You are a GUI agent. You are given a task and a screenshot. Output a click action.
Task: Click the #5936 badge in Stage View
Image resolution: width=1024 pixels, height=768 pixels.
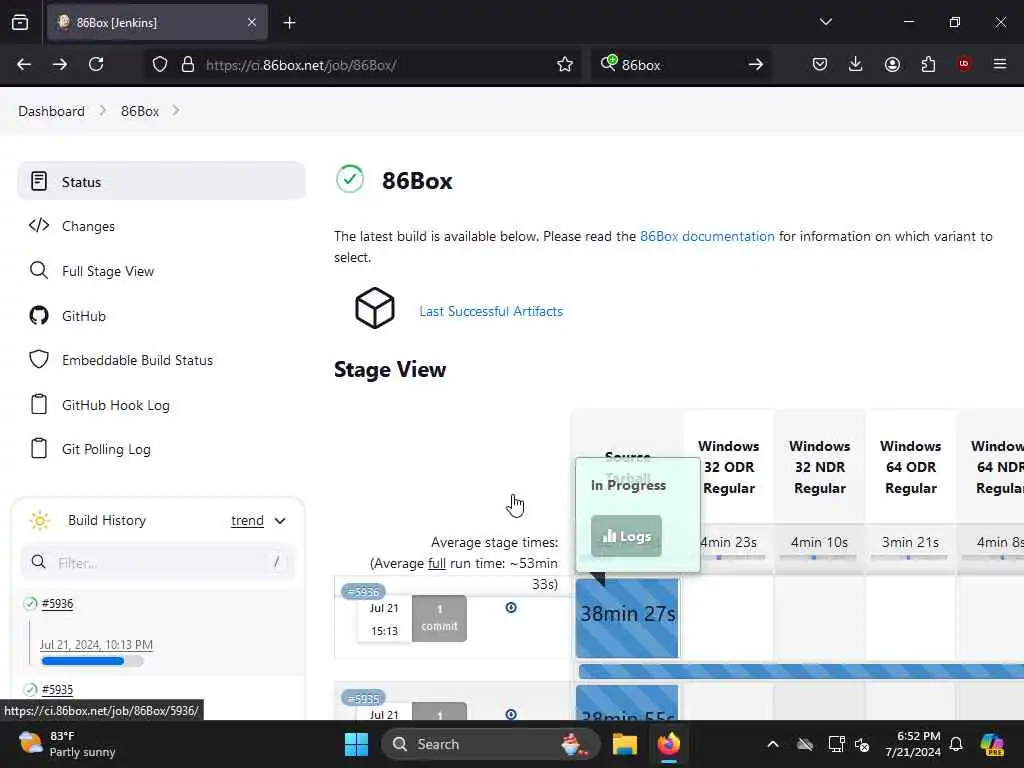[363, 592]
